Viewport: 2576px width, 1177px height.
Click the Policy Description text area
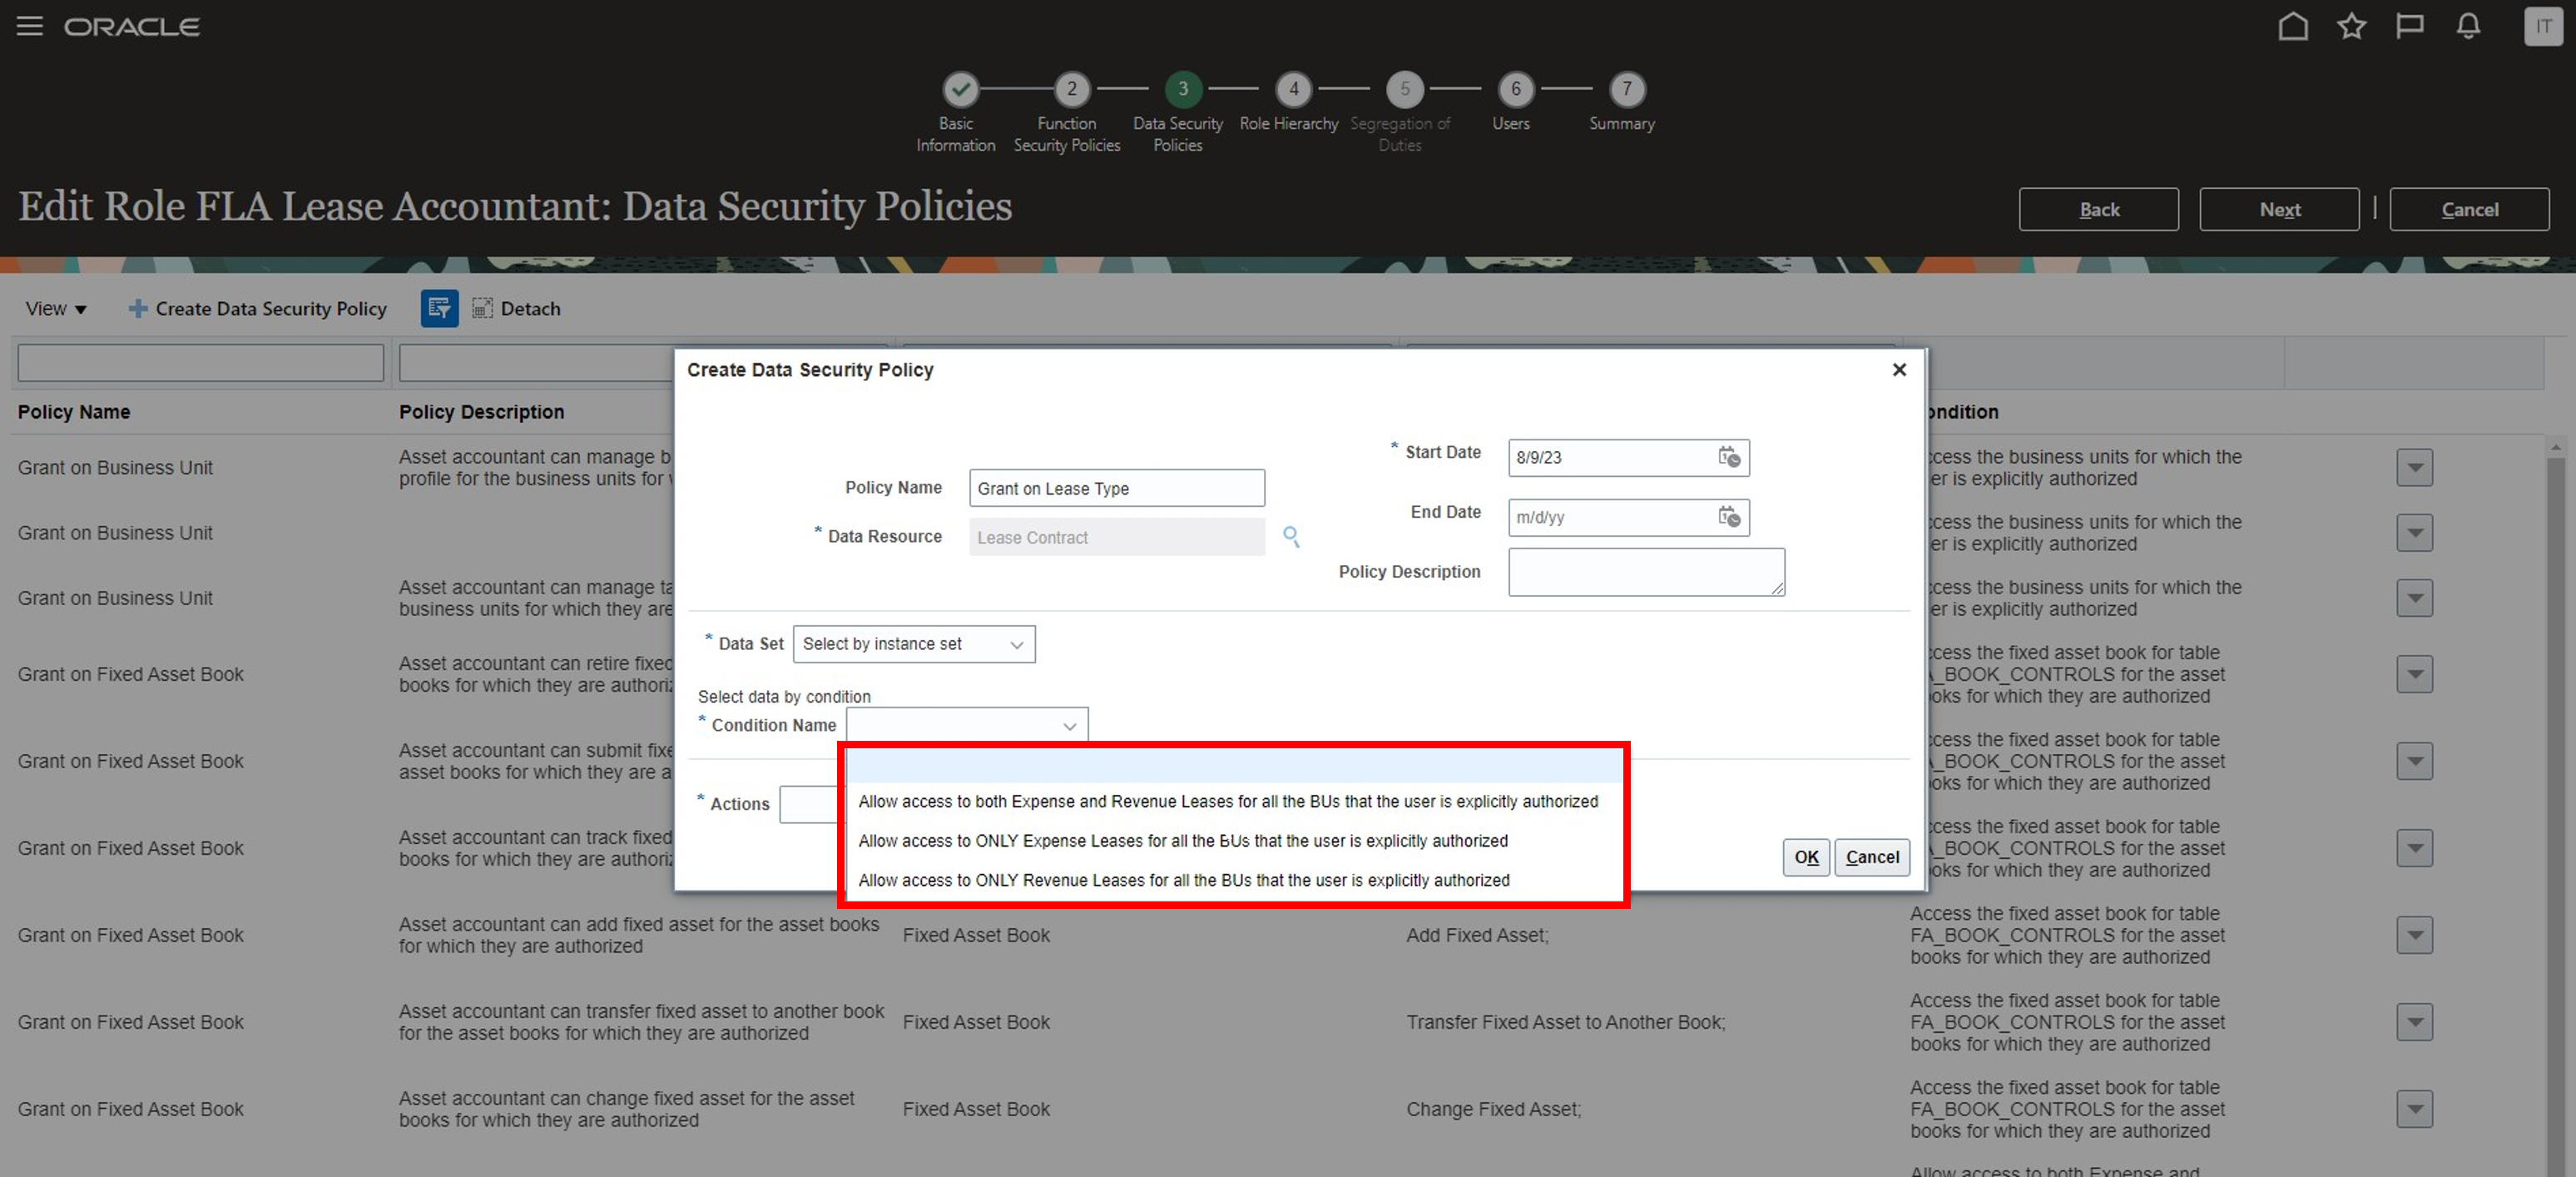coord(1645,572)
